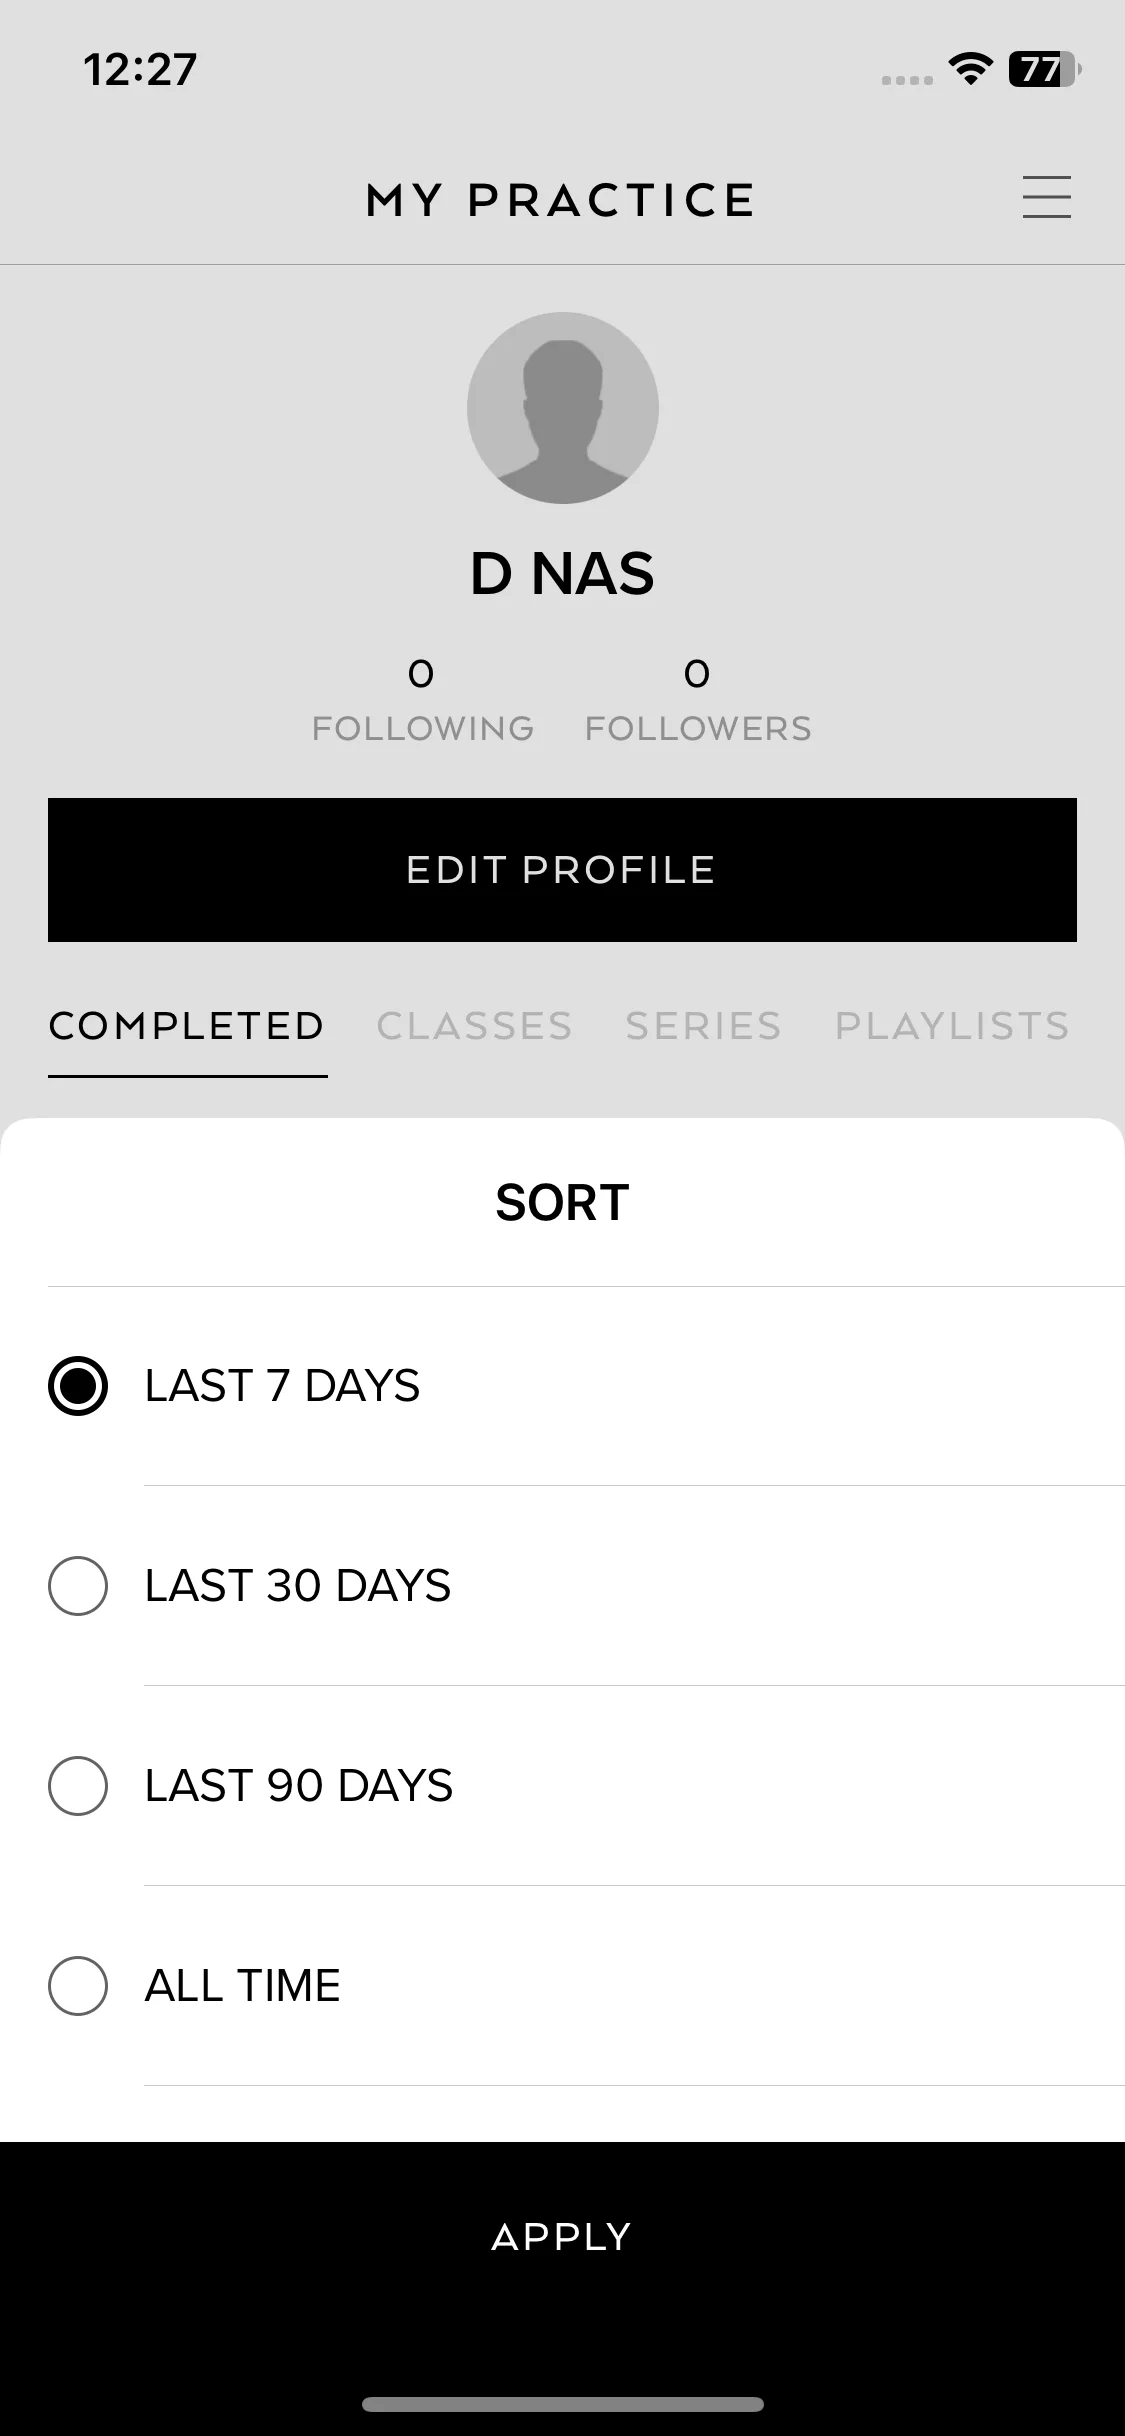Pick the All Time radio option
Image resolution: width=1125 pixels, height=2436 pixels.
click(x=78, y=1986)
